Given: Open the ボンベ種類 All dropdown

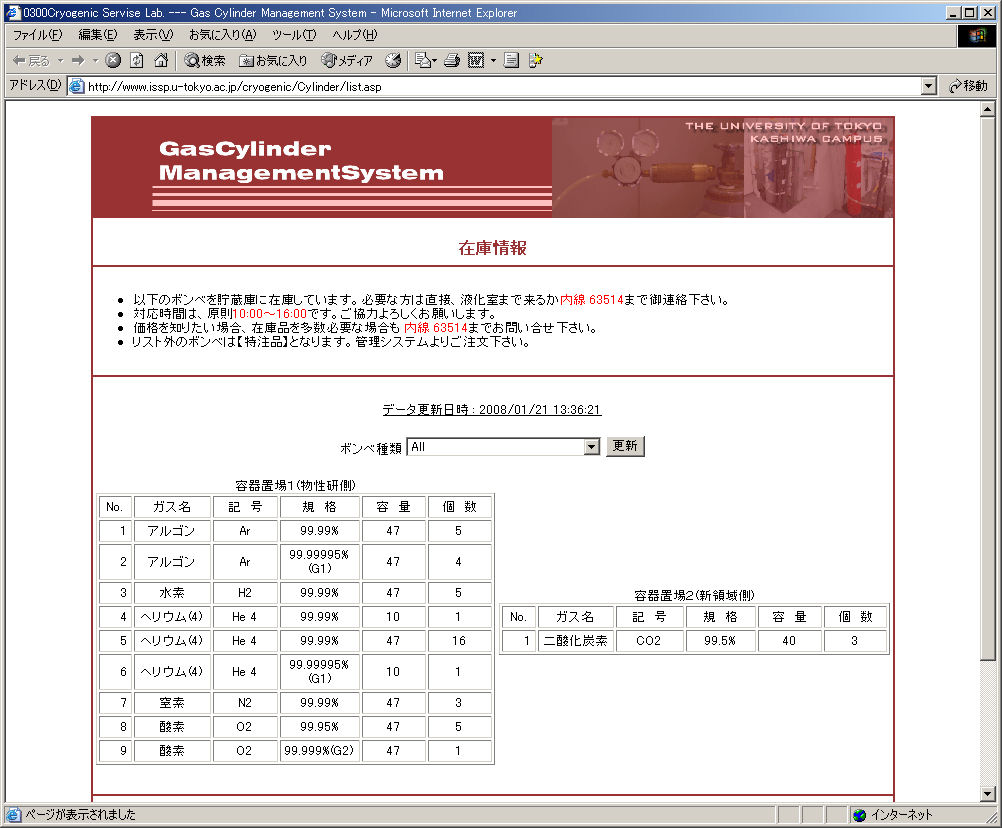Looking at the screenshot, I should pyautogui.click(x=503, y=447).
